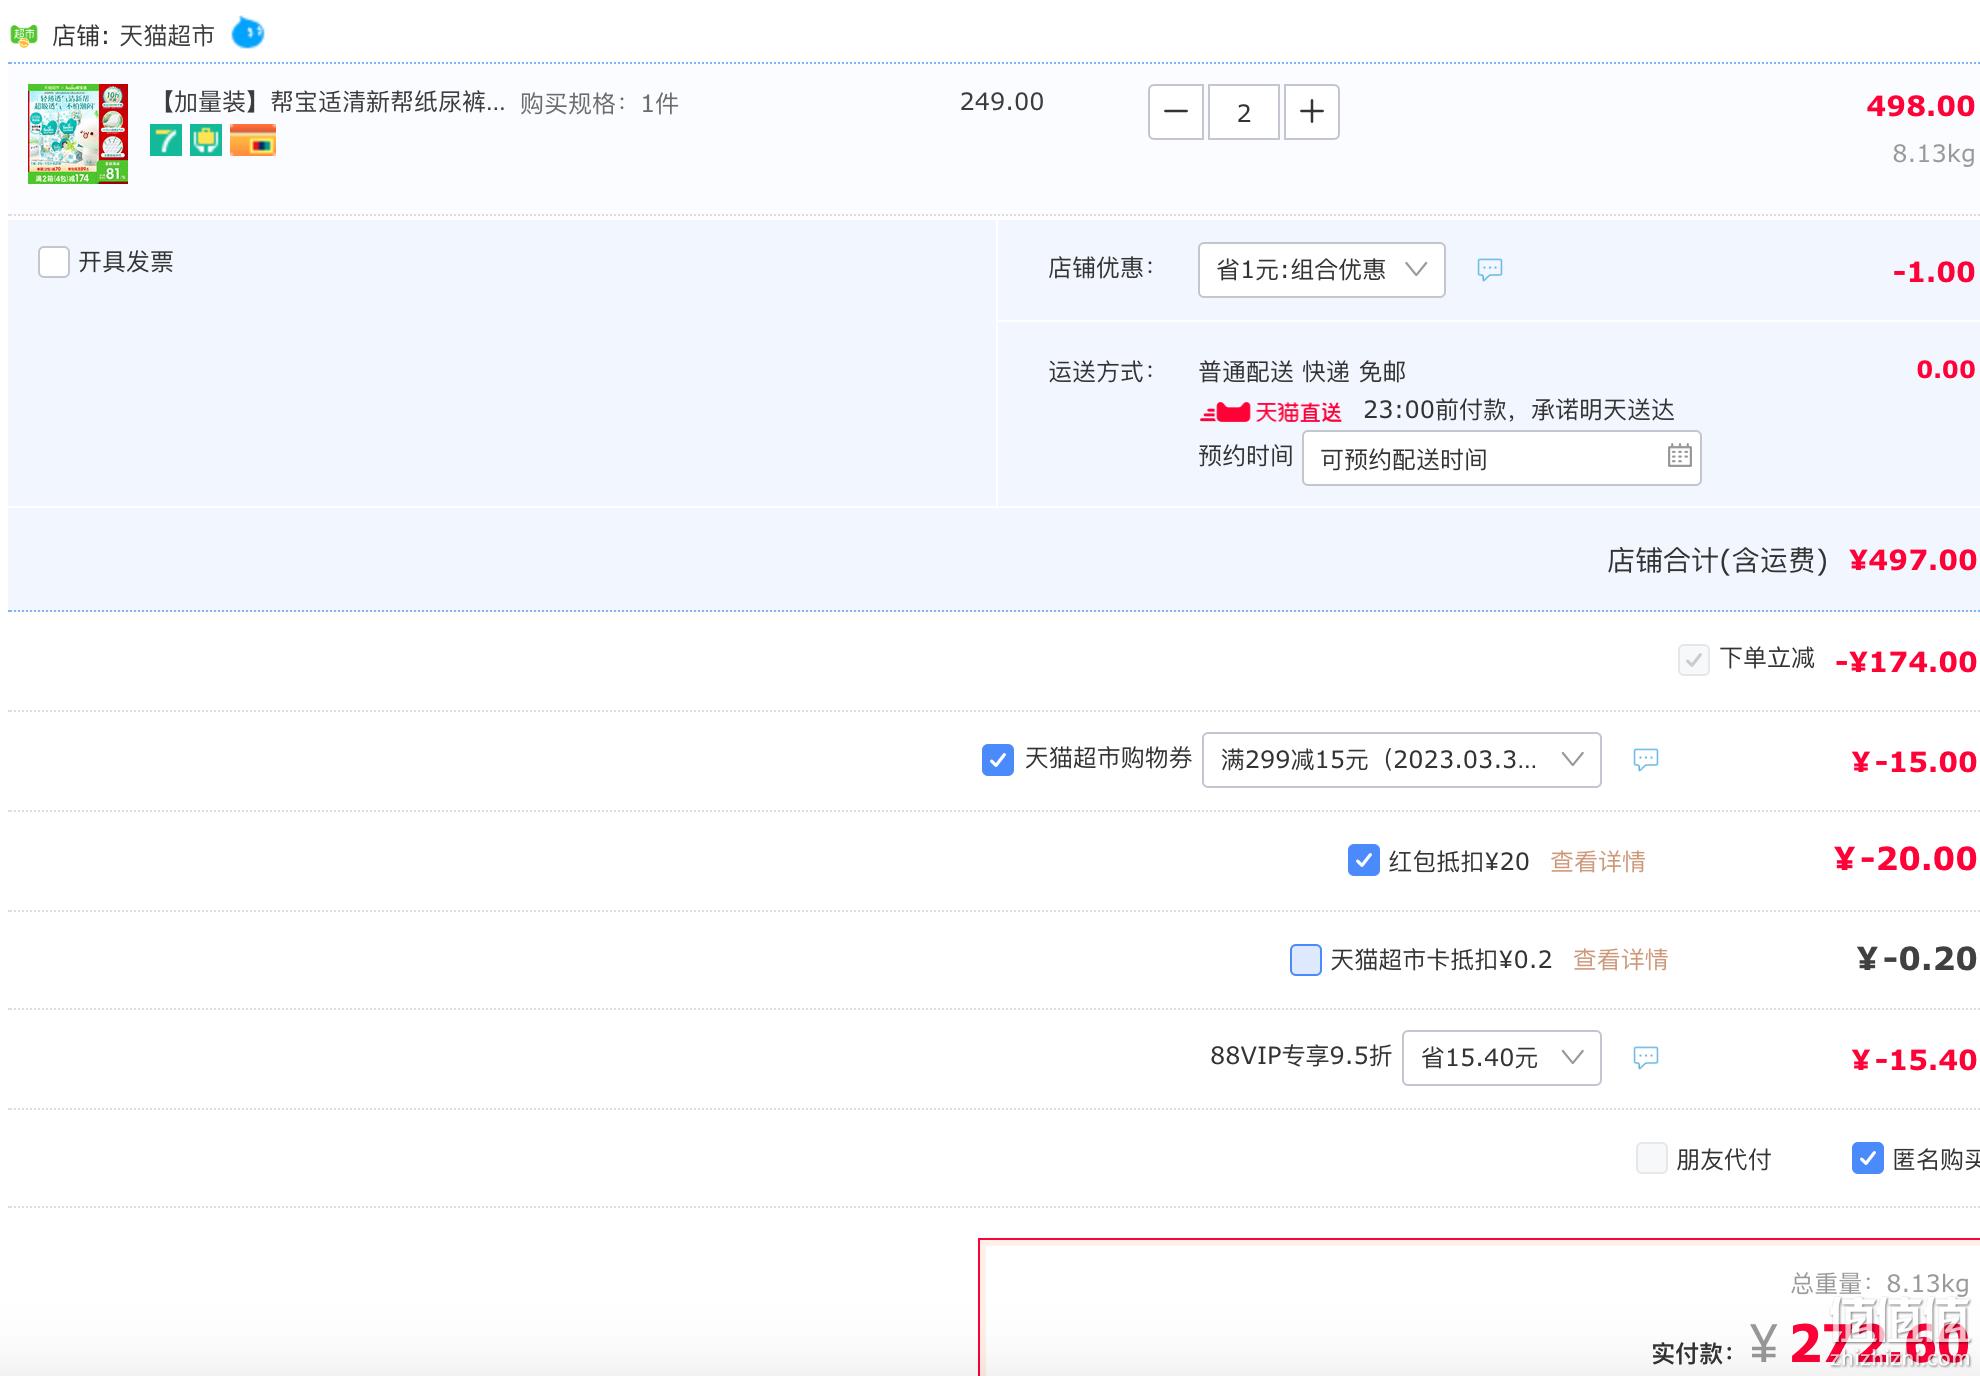The width and height of the screenshot is (1980, 1376).
Task: Click the -¥174.00 instant discount amount
Action: pyautogui.click(x=1906, y=662)
